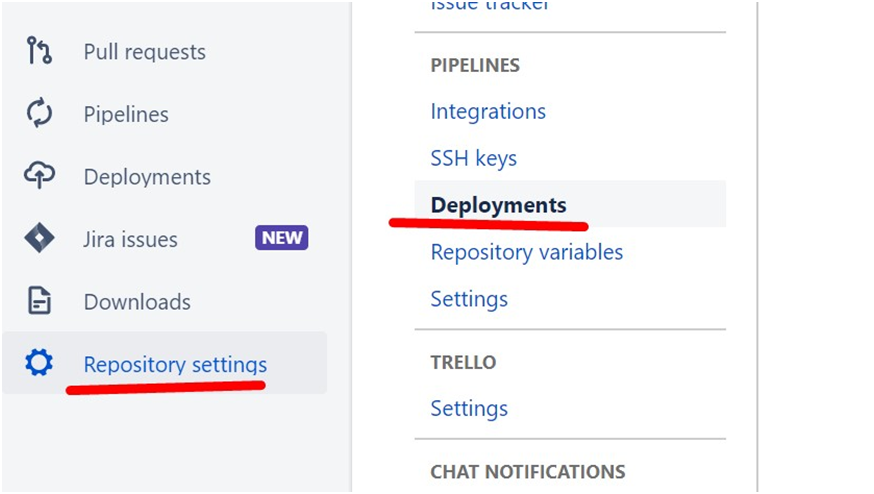Open the Repository variables link
The image size is (874, 494).
pyautogui.click(x=526, y=252)
